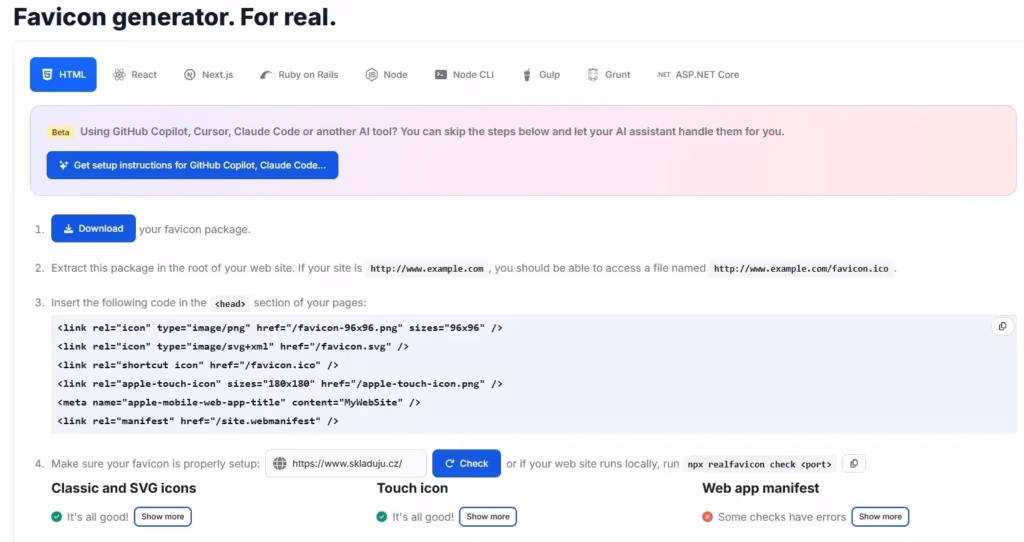Click the React atom icon
The height and width of the screenshot is (542, 1024).
point(119,75)
